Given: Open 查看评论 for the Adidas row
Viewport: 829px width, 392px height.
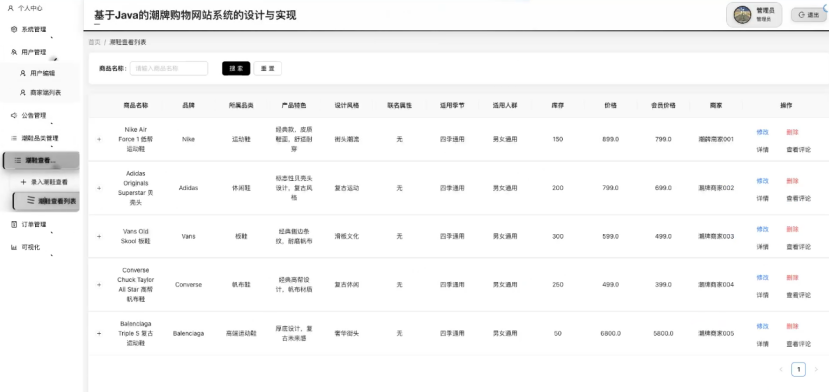Looking at the screenshot, I should (x=798, y=198).
